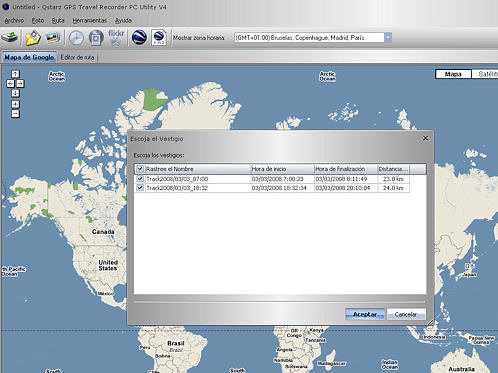Pan map right arrow control
Screen dimensions: 498x373
[20, 83]
